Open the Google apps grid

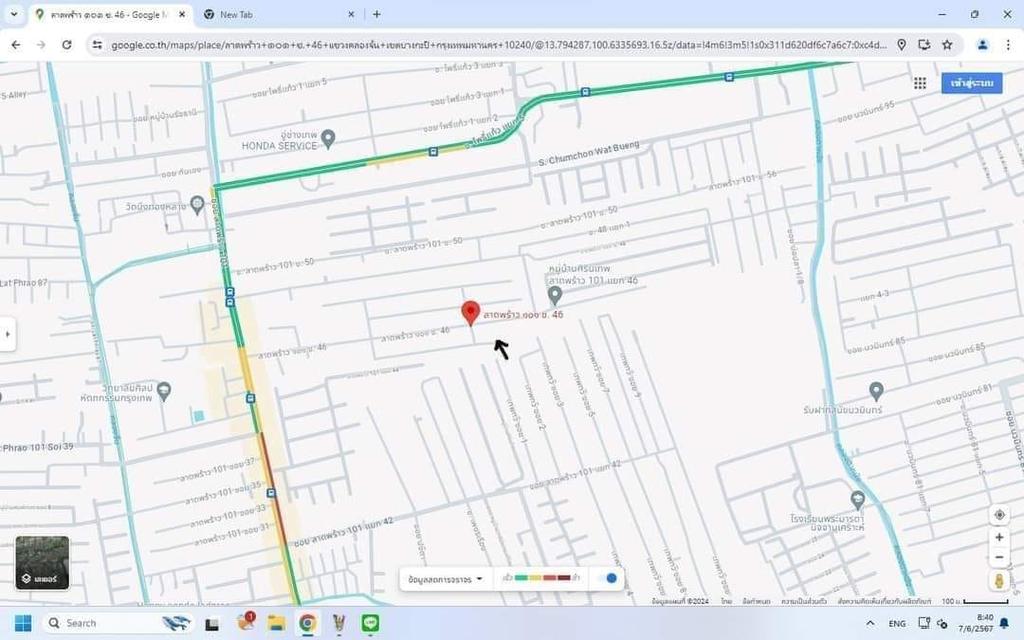[x=919, y=83]
